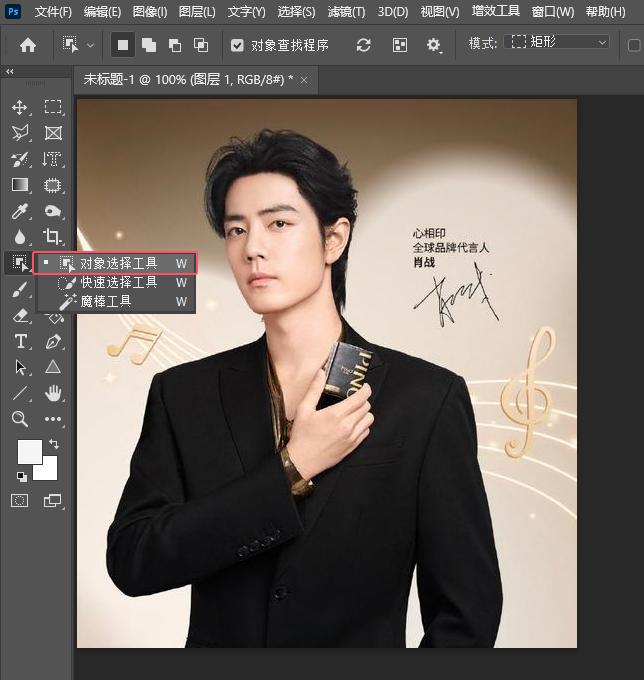Change the screen mode button
The height and width of the screenshot is (680, 644).
click(x=52, y=500)
